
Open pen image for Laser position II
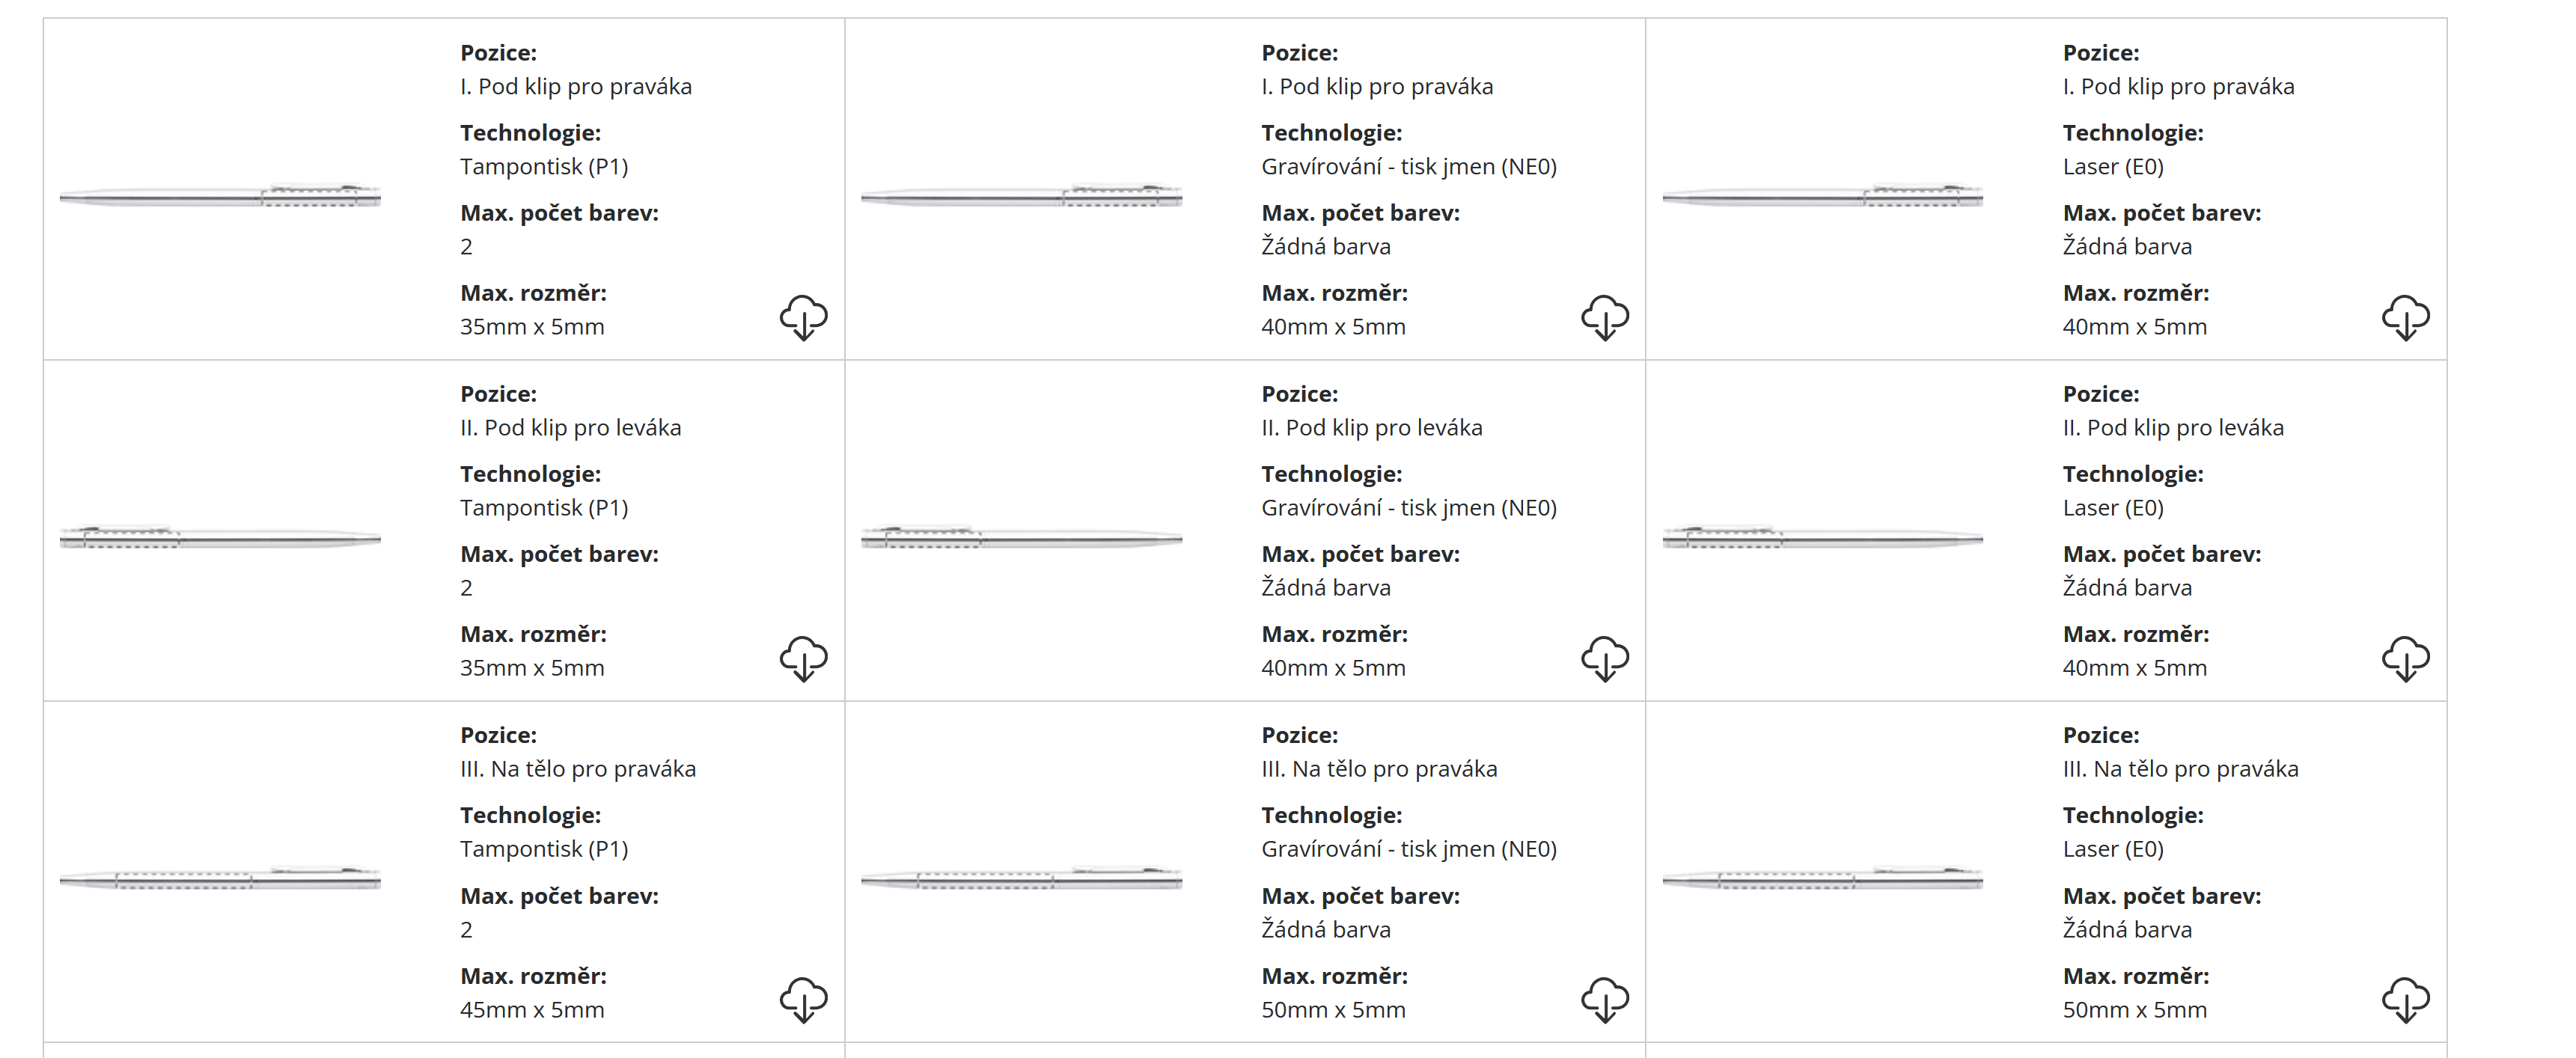[1822, 538]
